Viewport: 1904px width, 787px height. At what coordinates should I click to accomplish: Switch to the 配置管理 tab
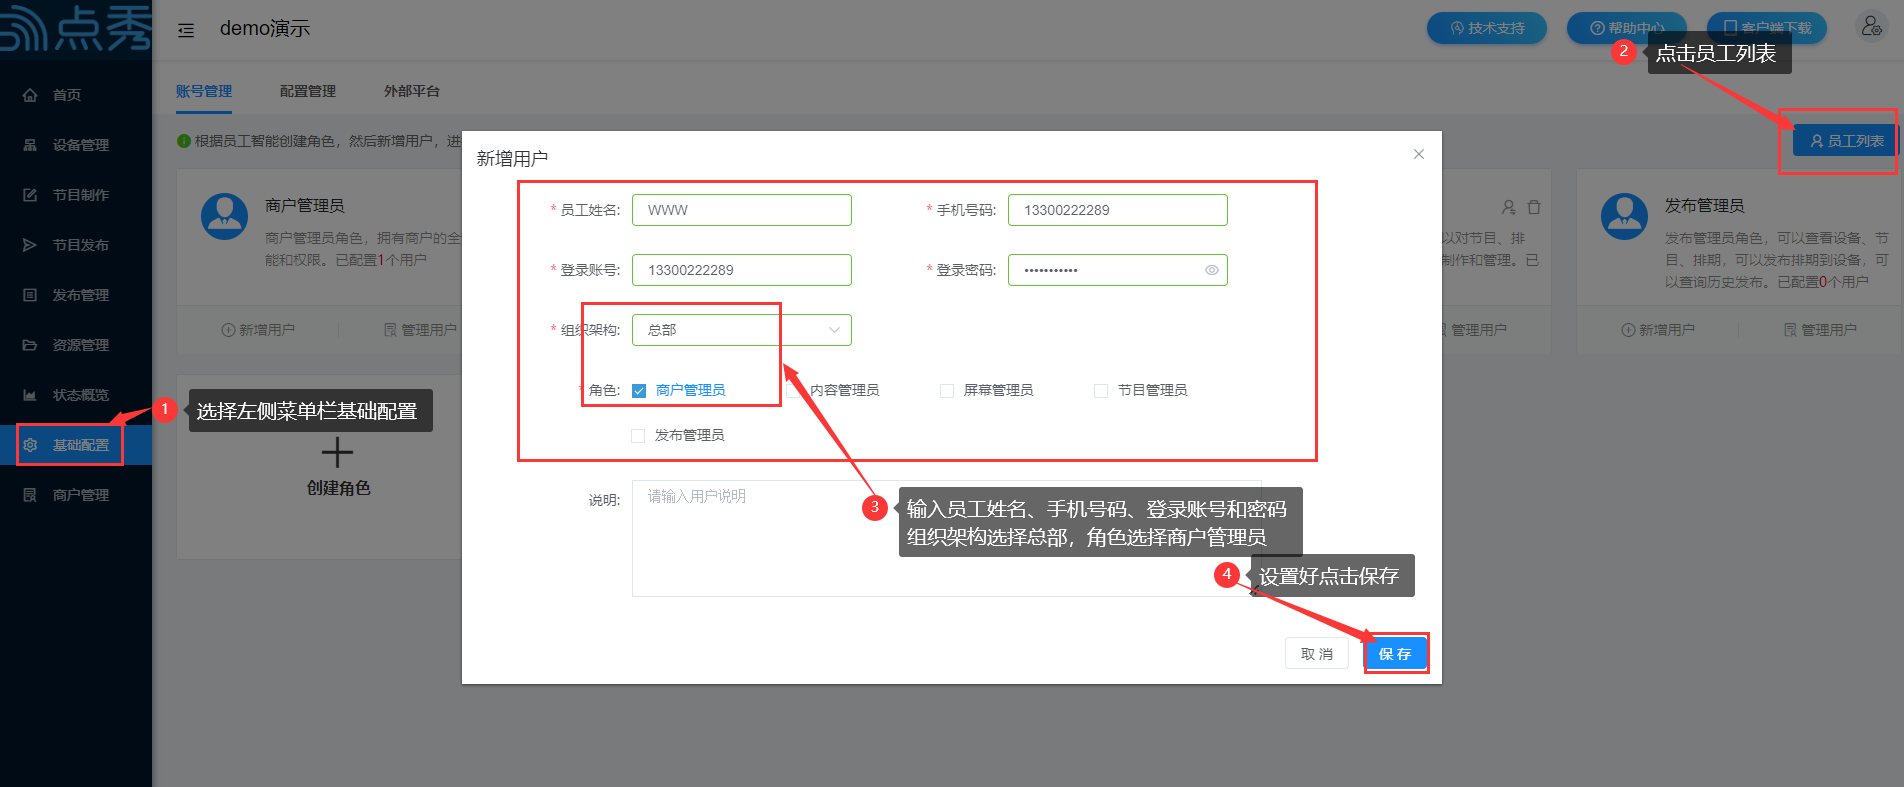[308, 91]
